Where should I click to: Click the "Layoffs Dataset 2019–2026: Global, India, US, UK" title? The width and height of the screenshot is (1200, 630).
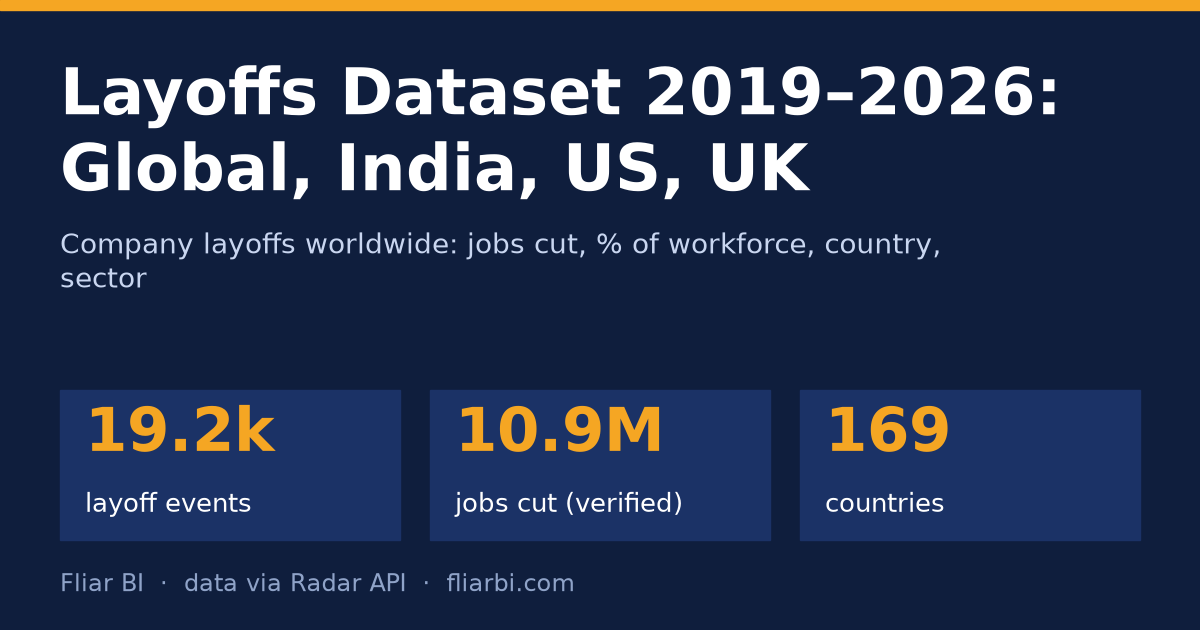point(560,132)
